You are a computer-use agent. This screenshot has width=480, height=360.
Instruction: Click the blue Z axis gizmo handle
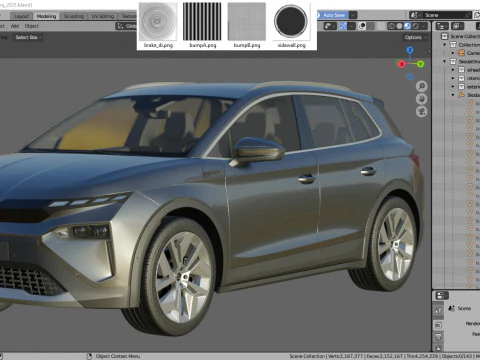click(x=410, y=50)
